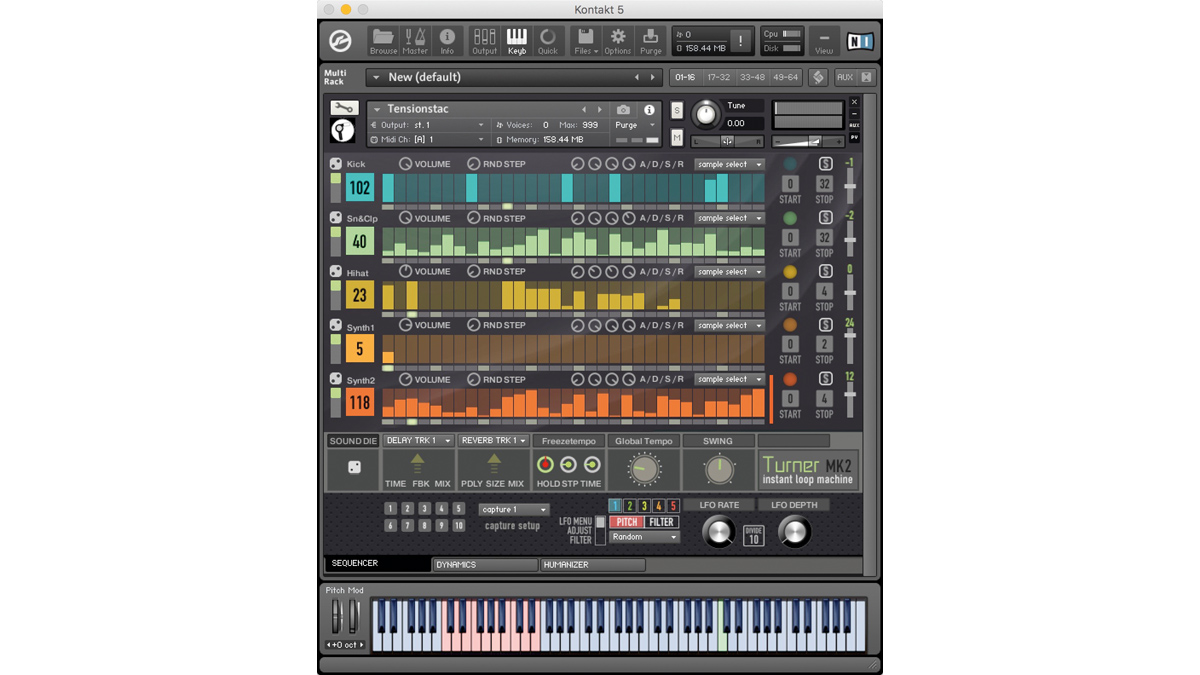Open the Output mixer section
This screenshot has height=675, width=1200.
pyautogui.click(x=484, y=41)
